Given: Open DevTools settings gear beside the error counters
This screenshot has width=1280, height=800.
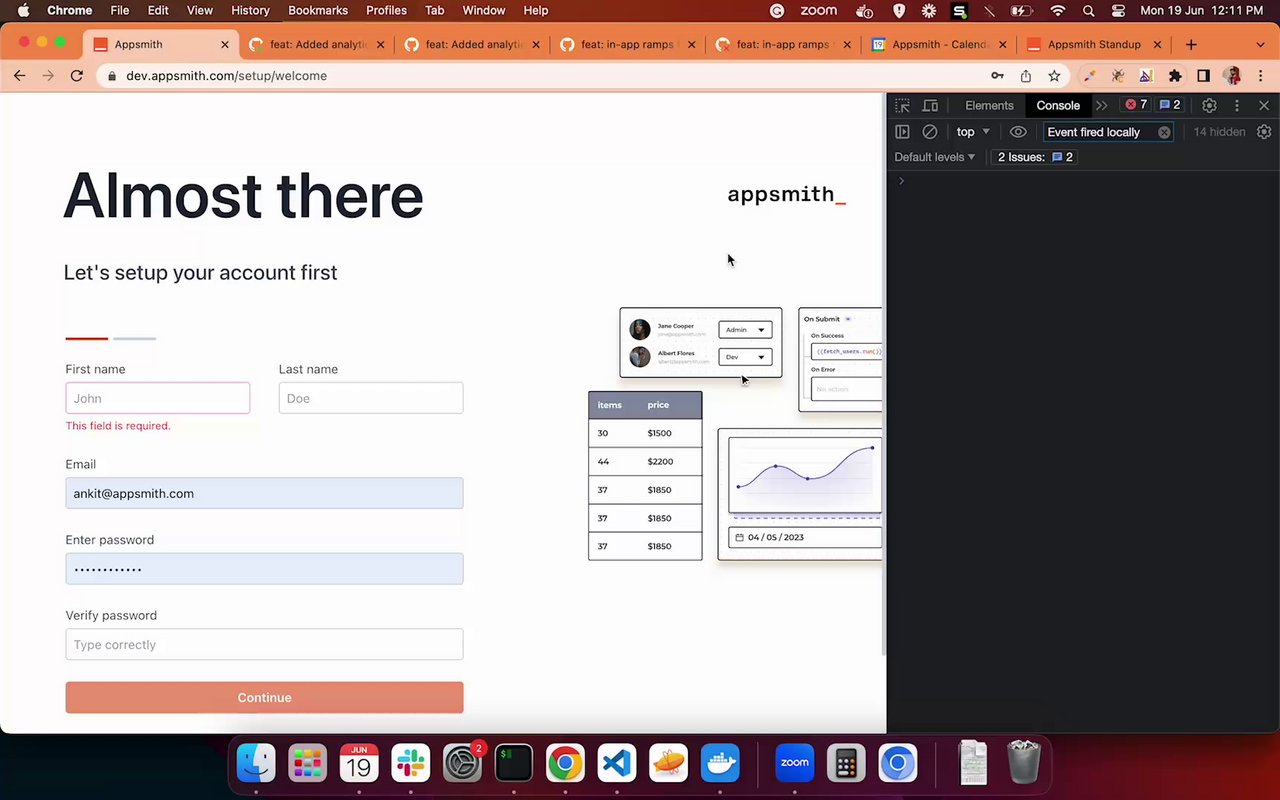Looking at the screenshot, I should click(x=1209, y=105).
